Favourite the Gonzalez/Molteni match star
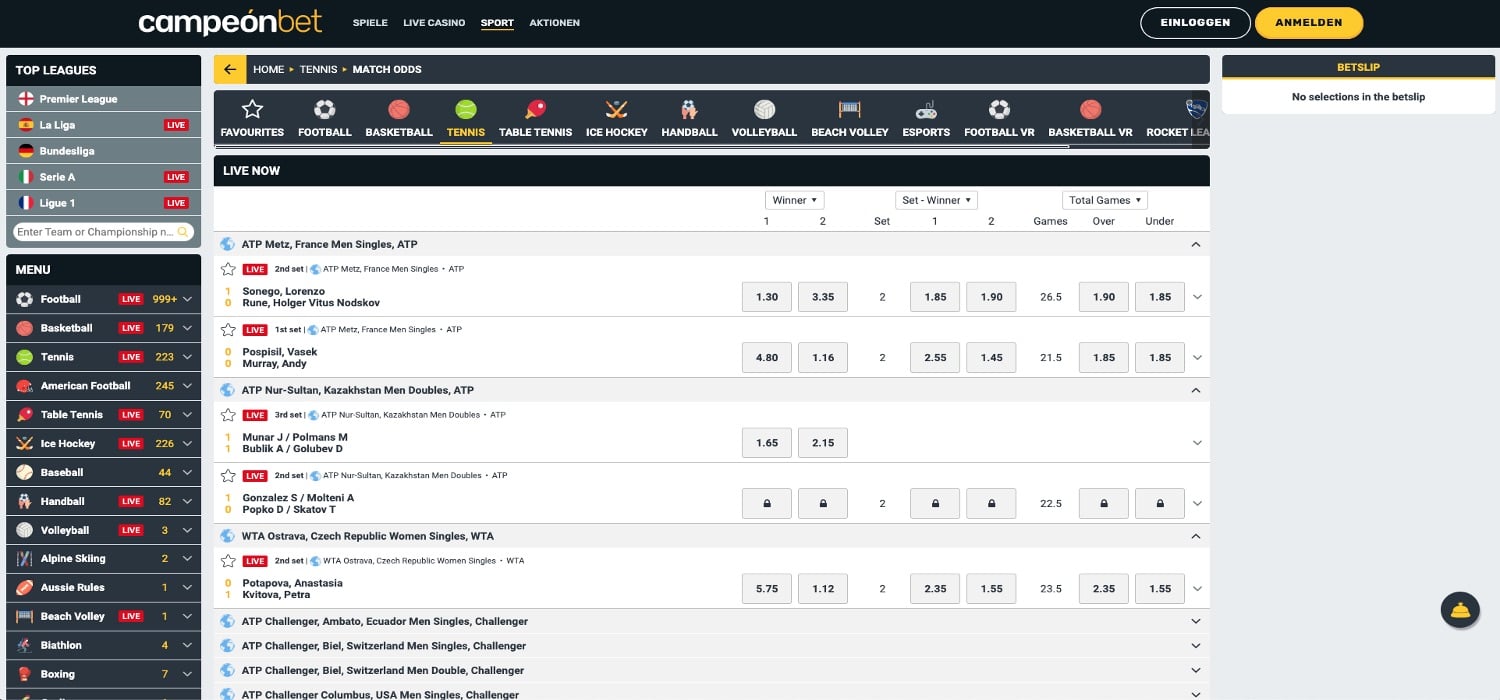Screen dimensions: 1500x700 [228, 476]
